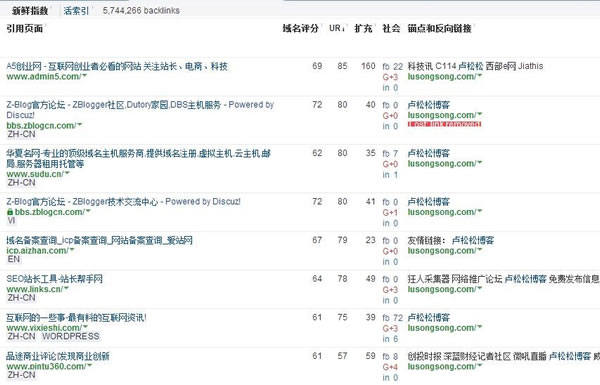Expand dropdown arrow beside bbs.zblogcn.com in ZBlogger社区 row
Screen dimensions: 600x385
click(79, 125)
